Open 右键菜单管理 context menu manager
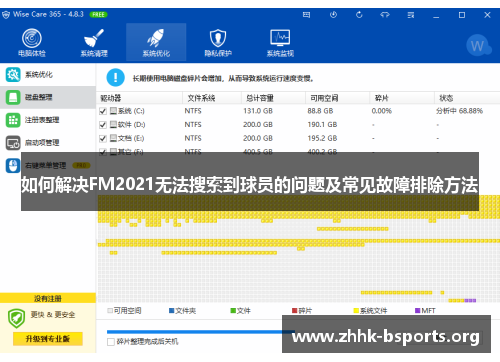This screenshot has width=500, height=362. coord(48,165)
